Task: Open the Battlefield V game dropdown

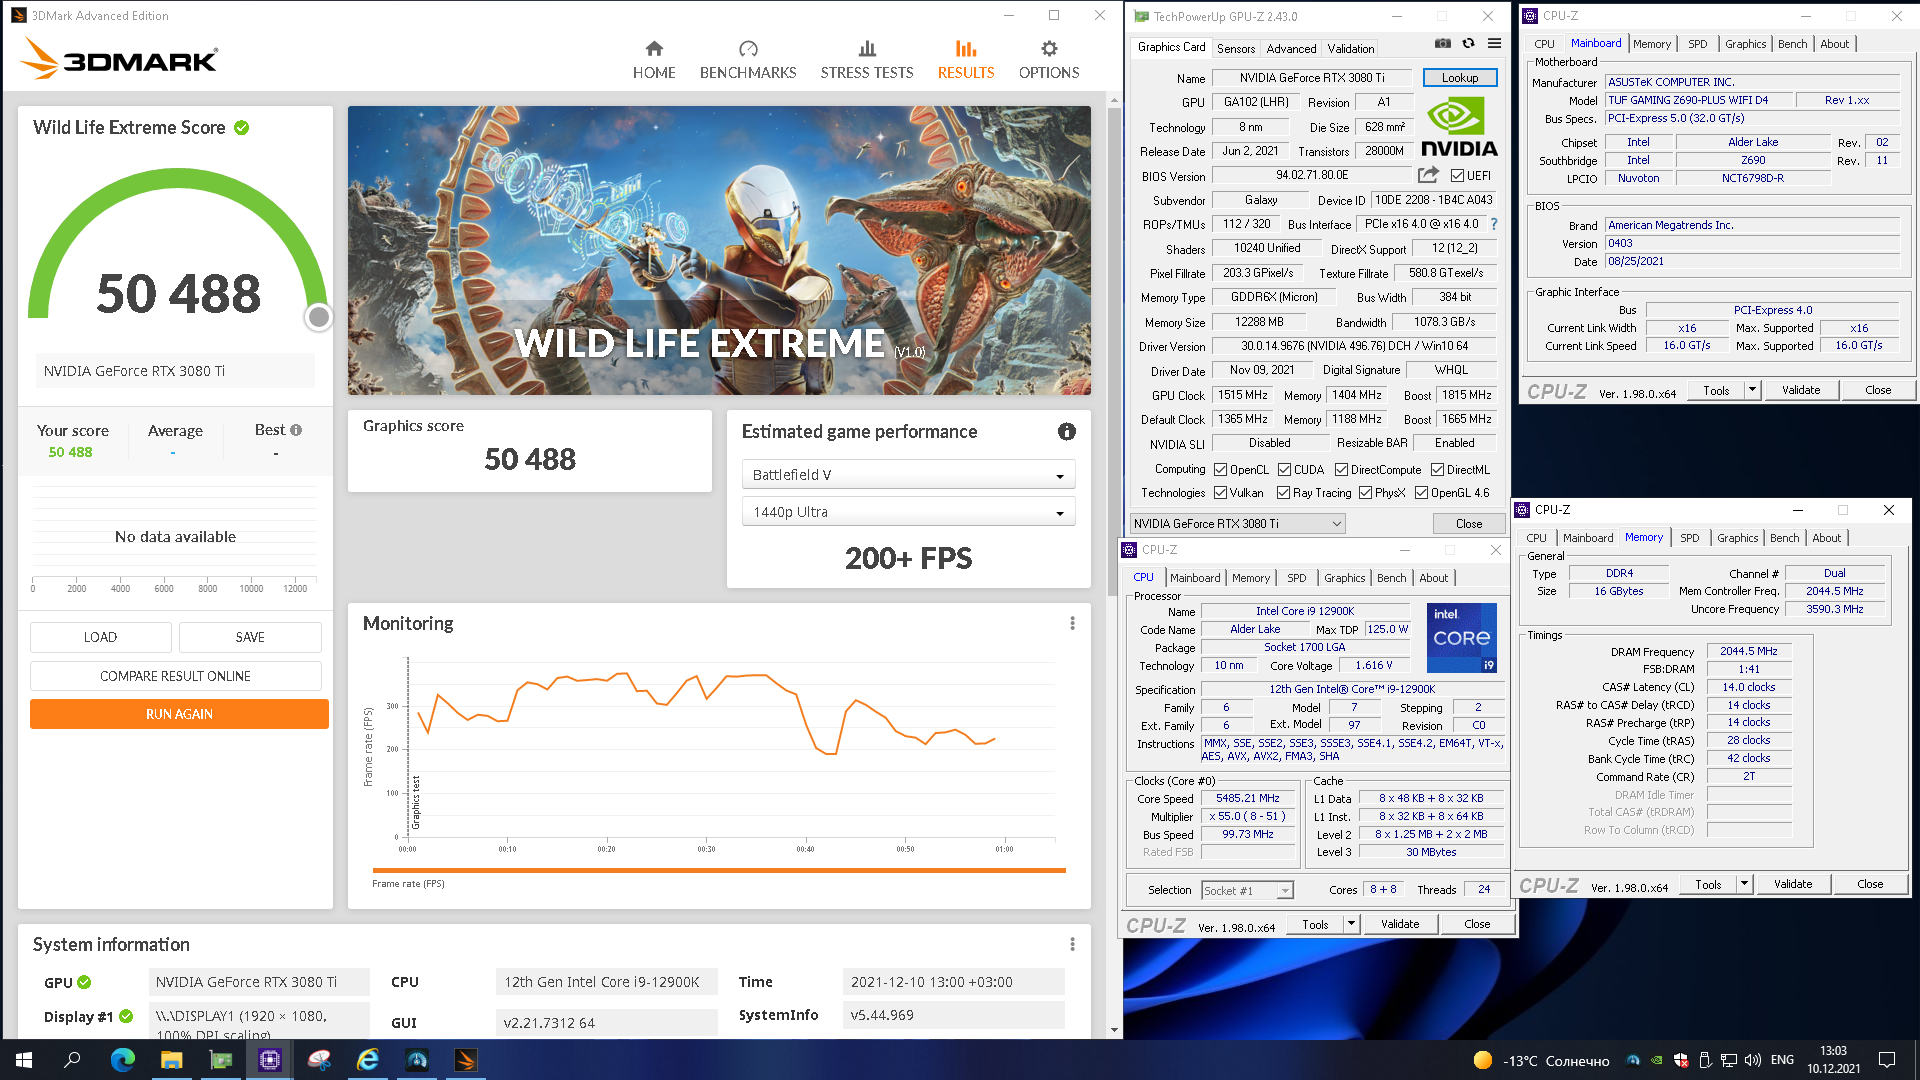Action: 908,475
